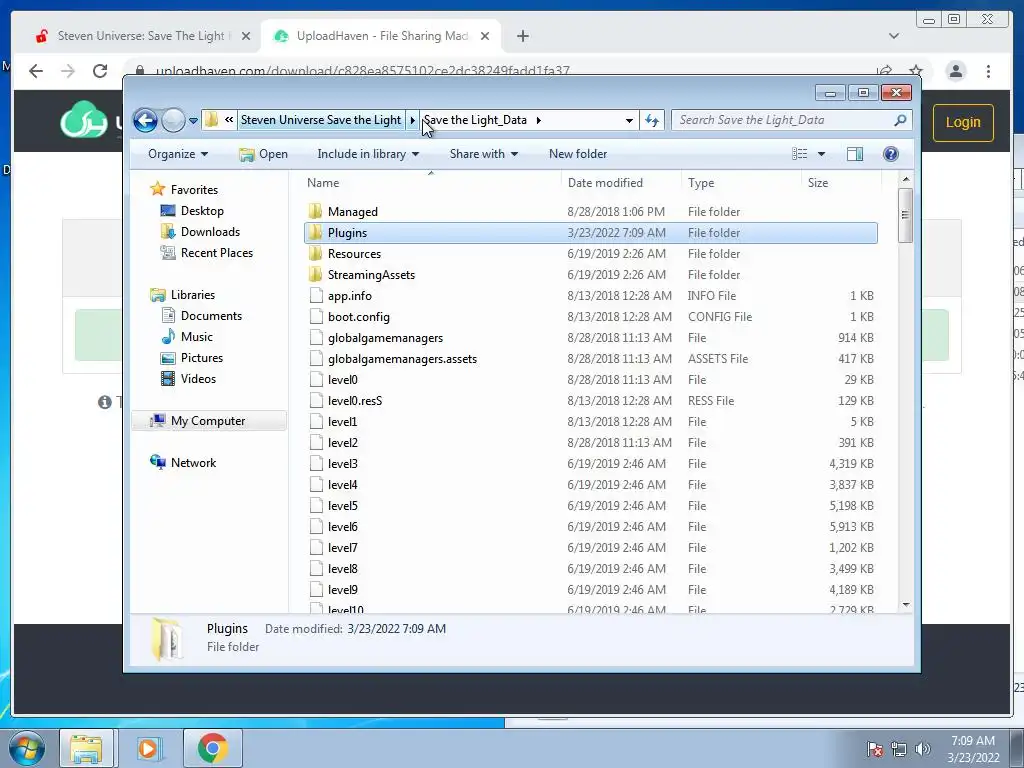Open the recent locations dropdown arrow

[193, 121]
